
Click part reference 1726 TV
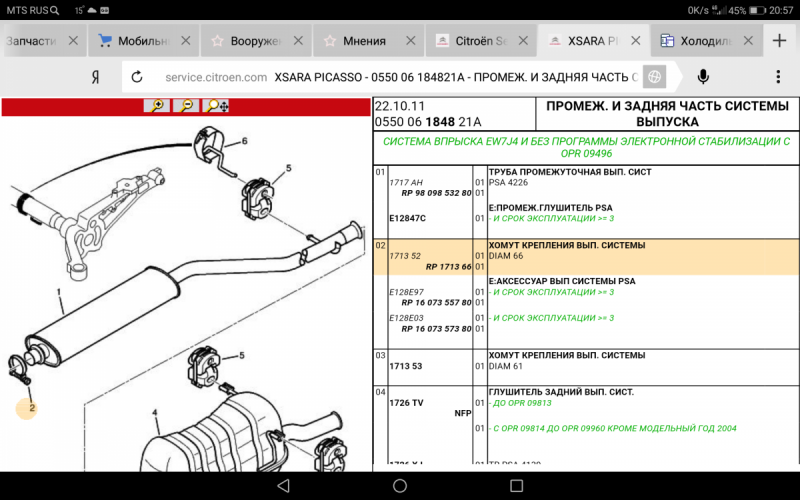[x=406, y=403]
